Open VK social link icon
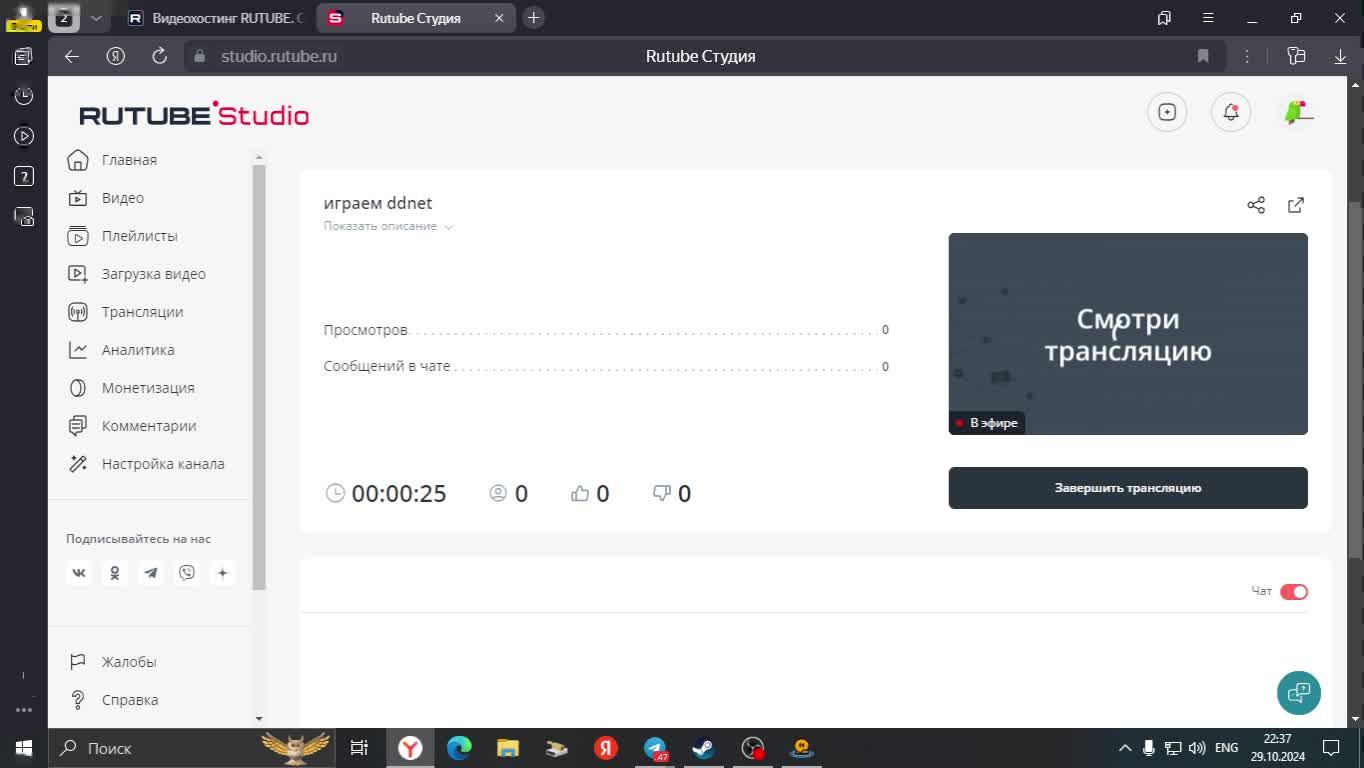1364x768 pixels. click(x=79, y=573)
